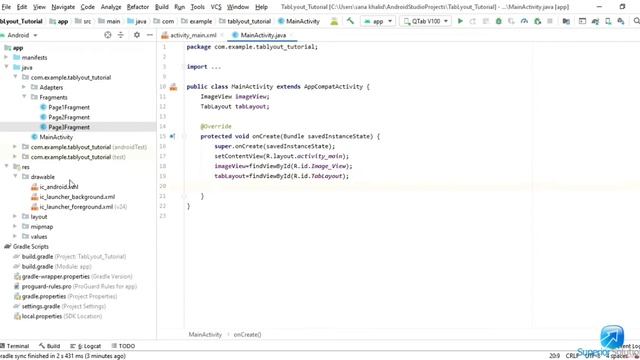Collapse the res folder
Viewport: 640px width, 360px height.
click(6, 166)
